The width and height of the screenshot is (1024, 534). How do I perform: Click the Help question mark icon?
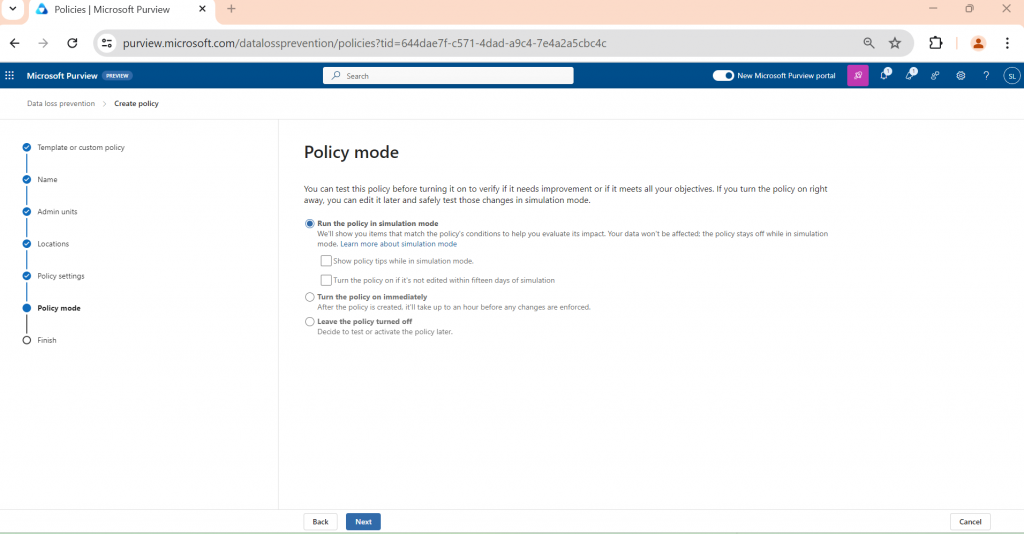[986, 75]
